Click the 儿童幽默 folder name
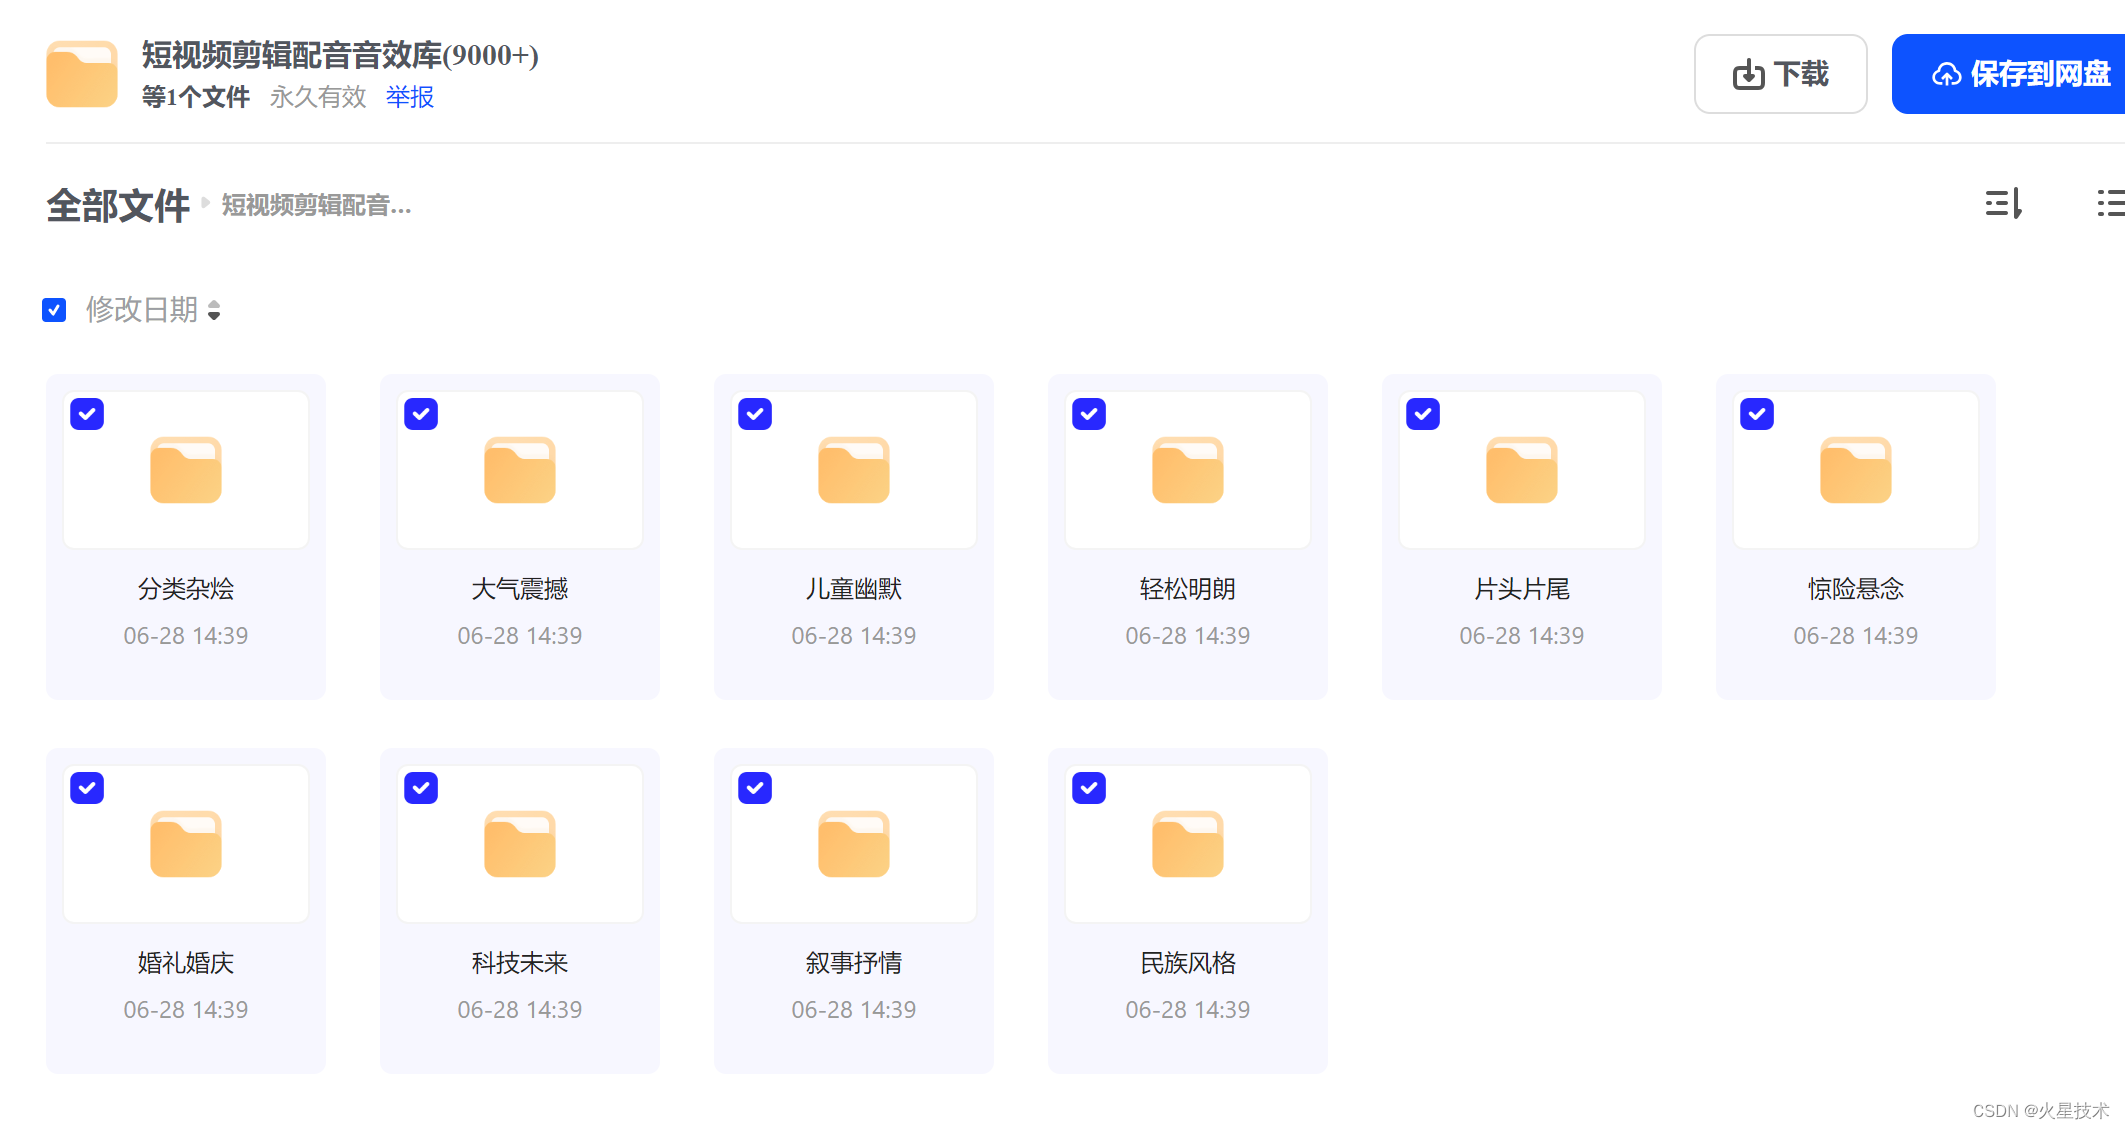This screenshot has height=1129, width=2125. [854, 589]
